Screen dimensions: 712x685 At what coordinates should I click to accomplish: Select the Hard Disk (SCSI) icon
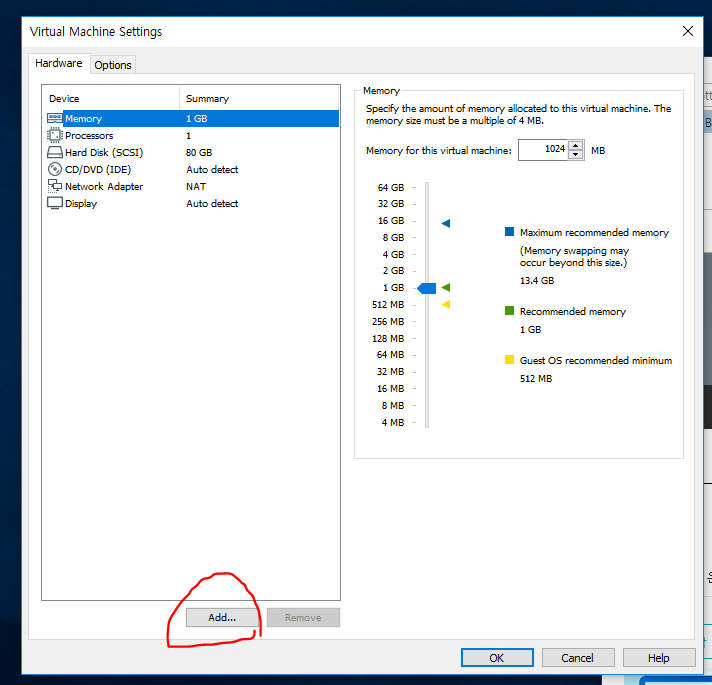(x=54, y=152)
